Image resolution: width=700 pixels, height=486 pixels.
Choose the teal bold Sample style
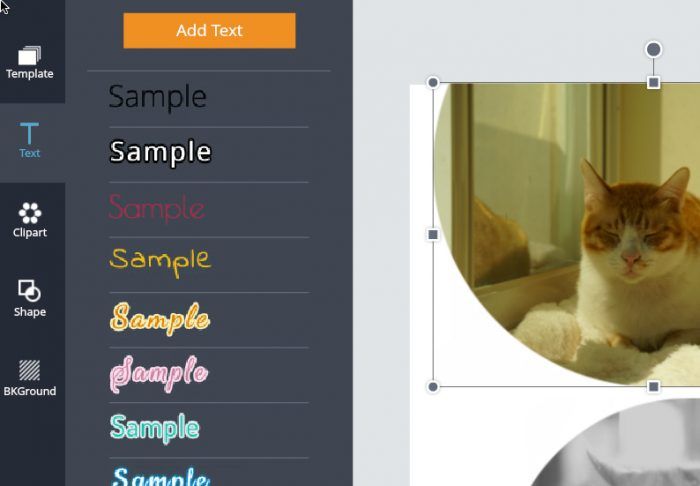154,428
